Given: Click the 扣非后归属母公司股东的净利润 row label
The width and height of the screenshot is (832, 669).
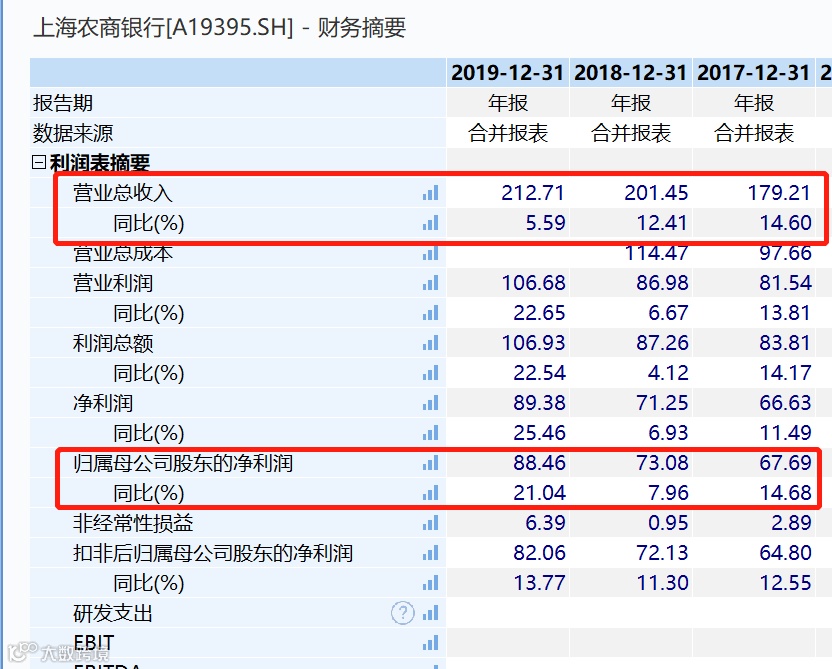Looking at the screenshot, I should 213,553.
